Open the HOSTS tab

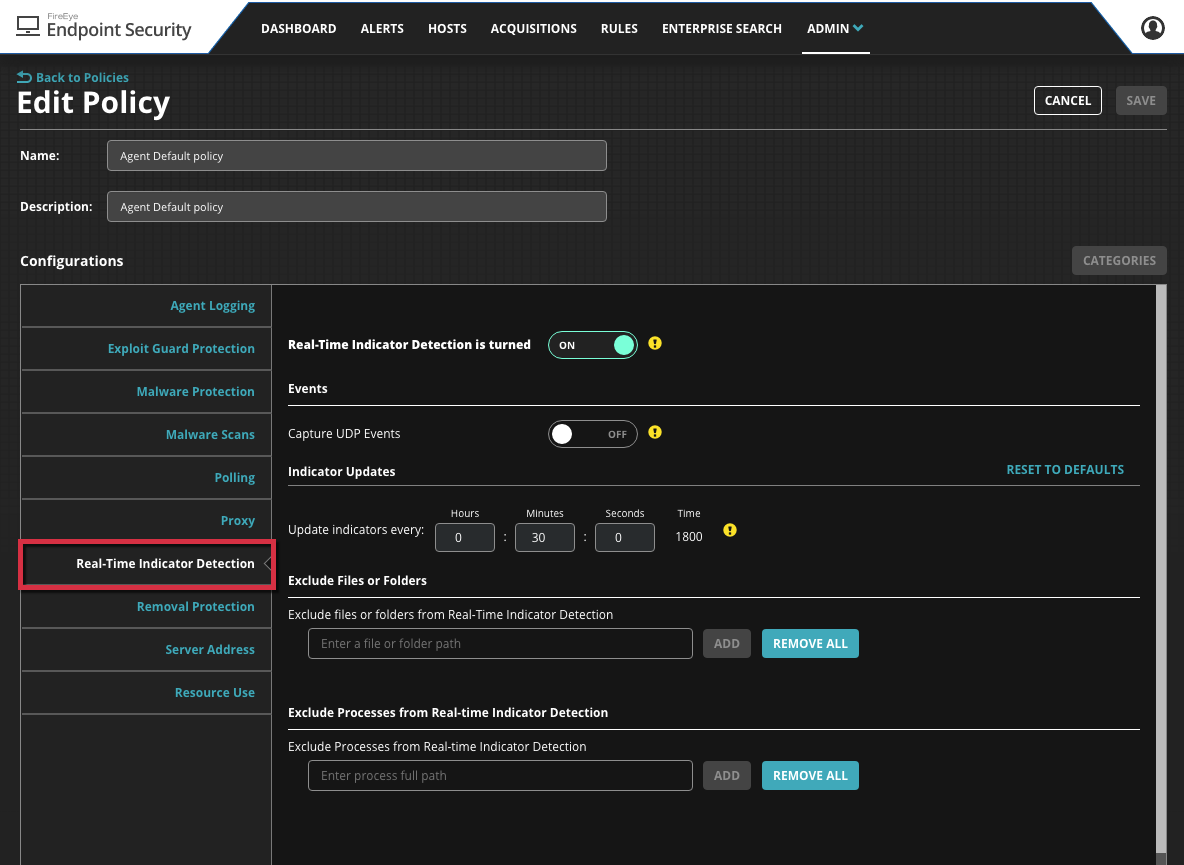coord(447,29)
